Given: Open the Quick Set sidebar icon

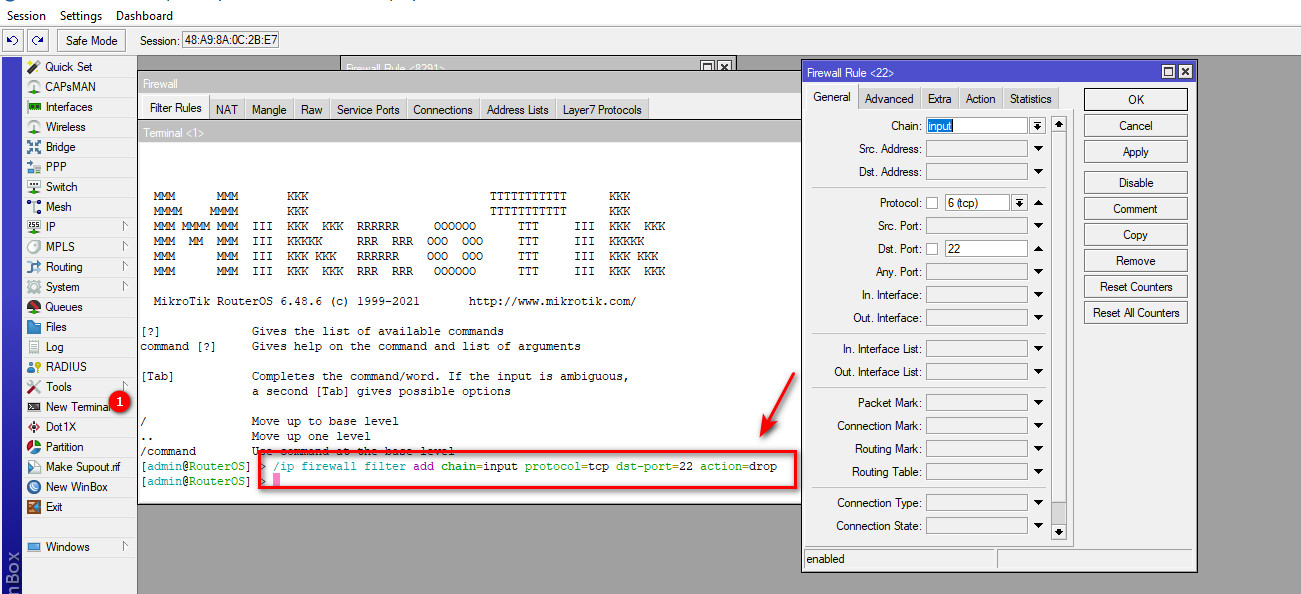Looking at the screenshot, I should point(34,67).
